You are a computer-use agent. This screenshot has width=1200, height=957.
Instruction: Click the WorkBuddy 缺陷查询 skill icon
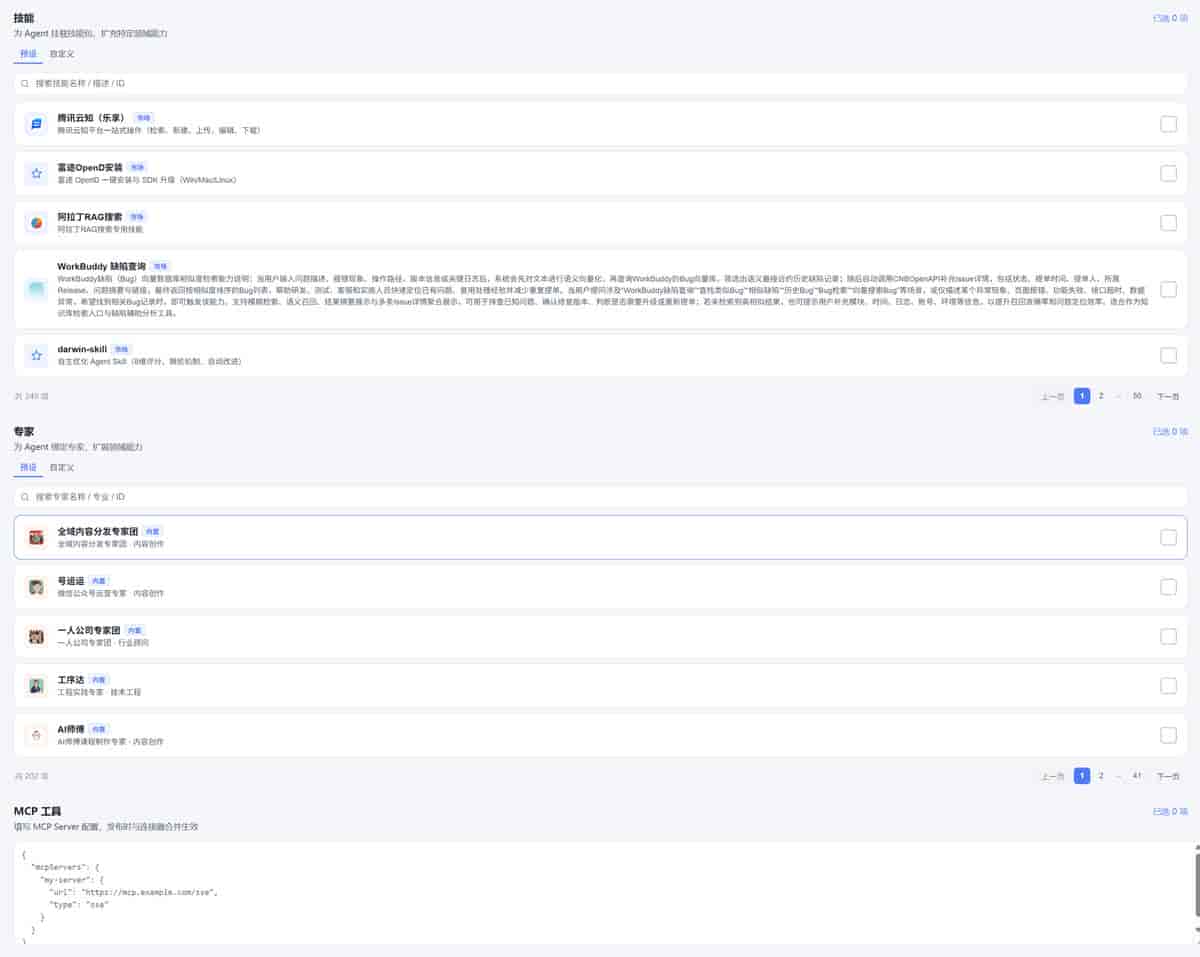click(x=36, y=290)
